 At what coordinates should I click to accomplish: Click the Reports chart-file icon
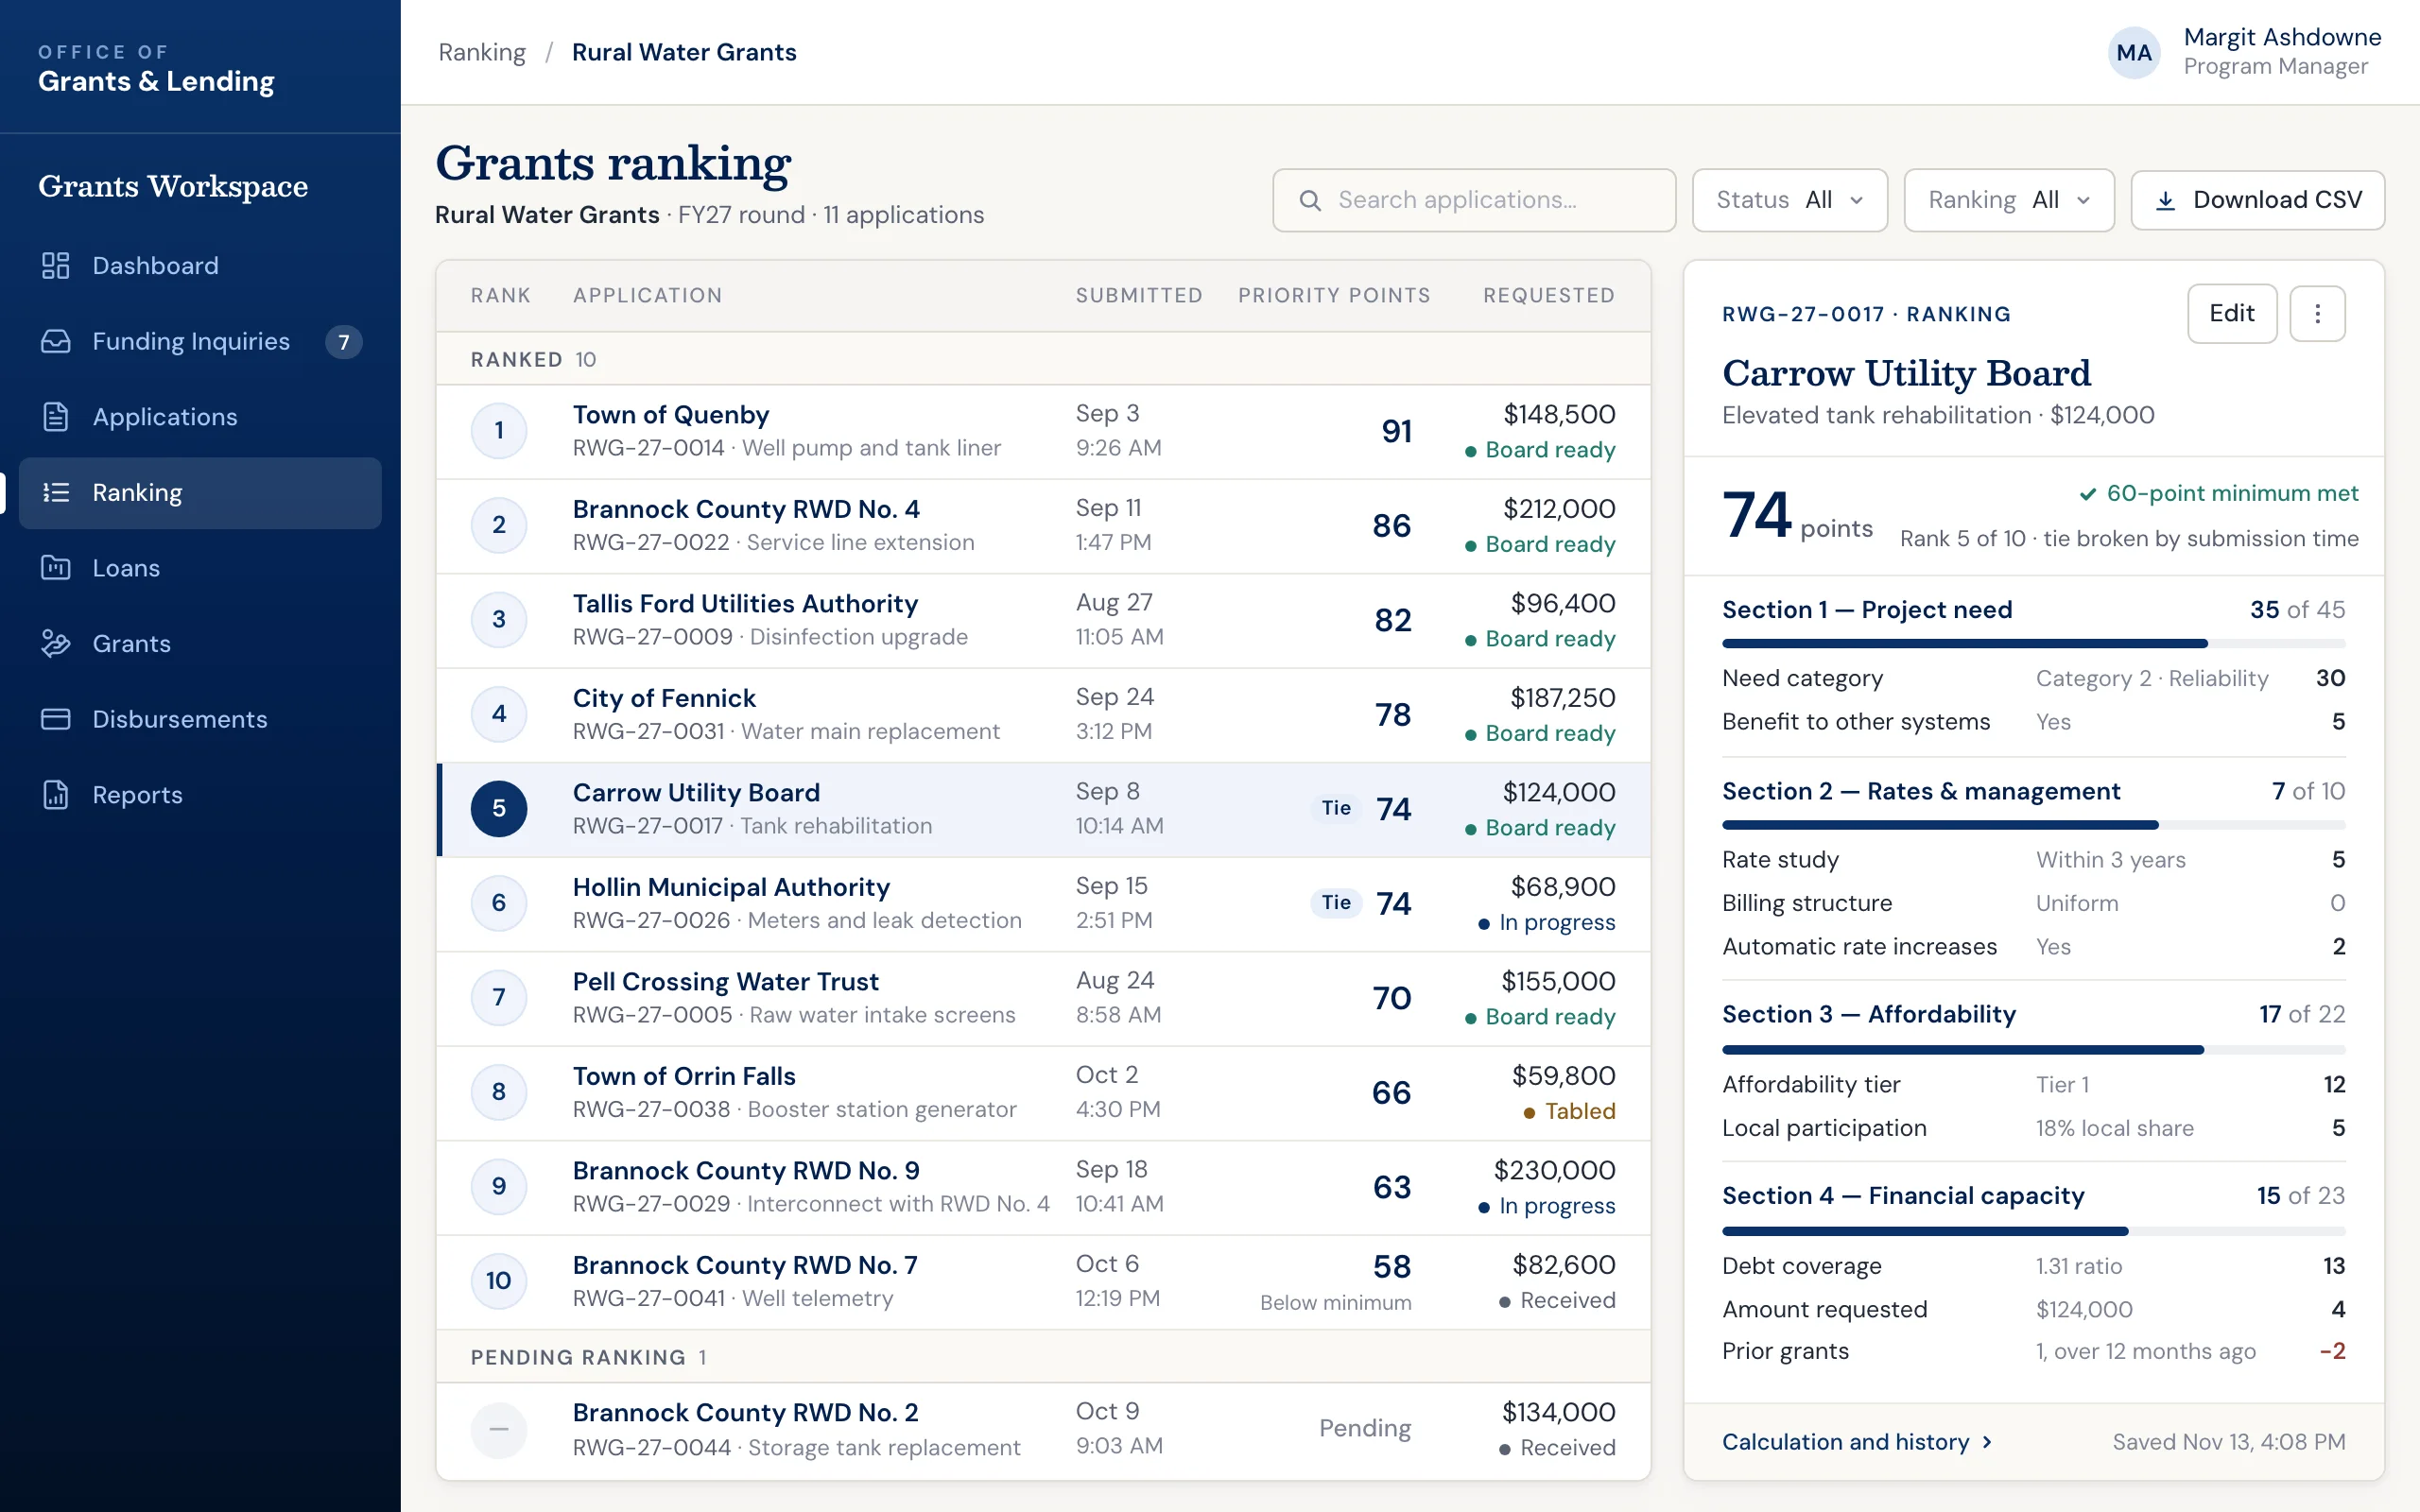click(x=55, y=795)
